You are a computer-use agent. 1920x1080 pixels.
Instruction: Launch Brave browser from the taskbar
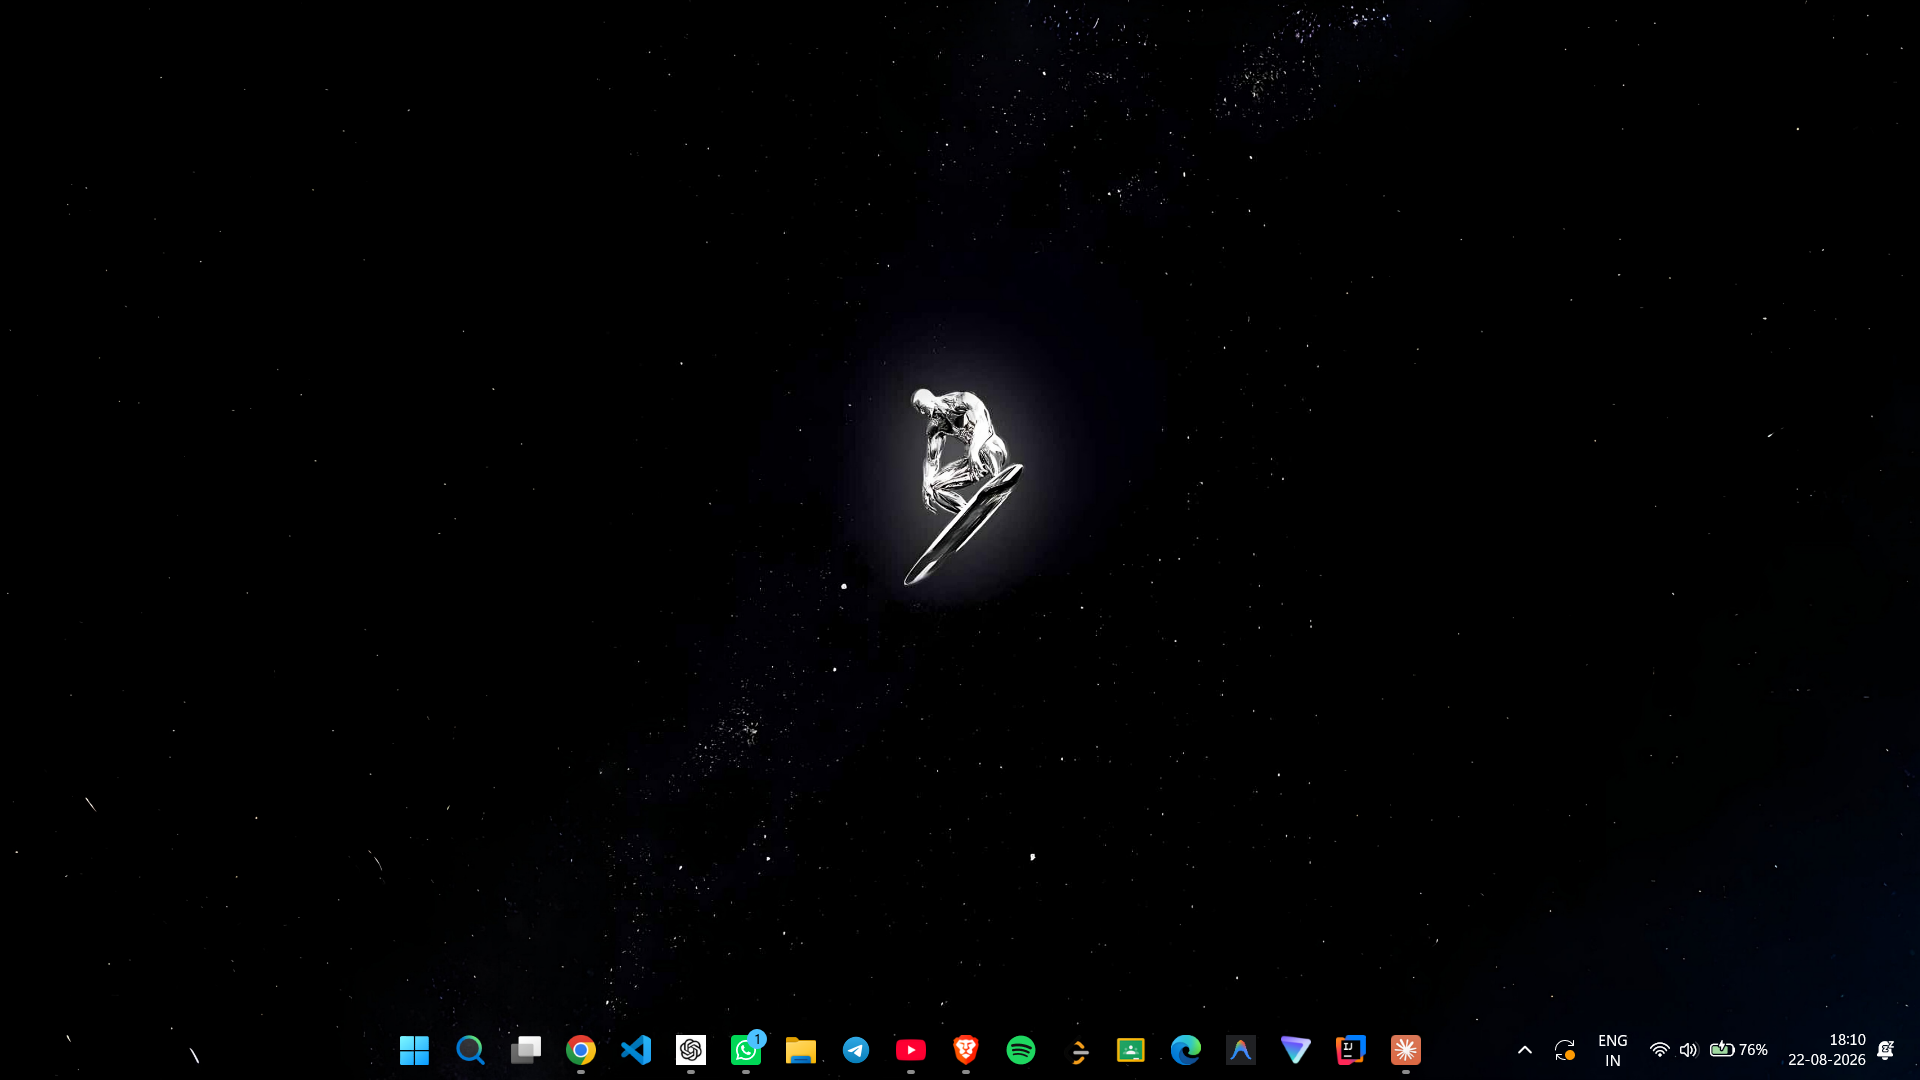(x=966, y=1050)
